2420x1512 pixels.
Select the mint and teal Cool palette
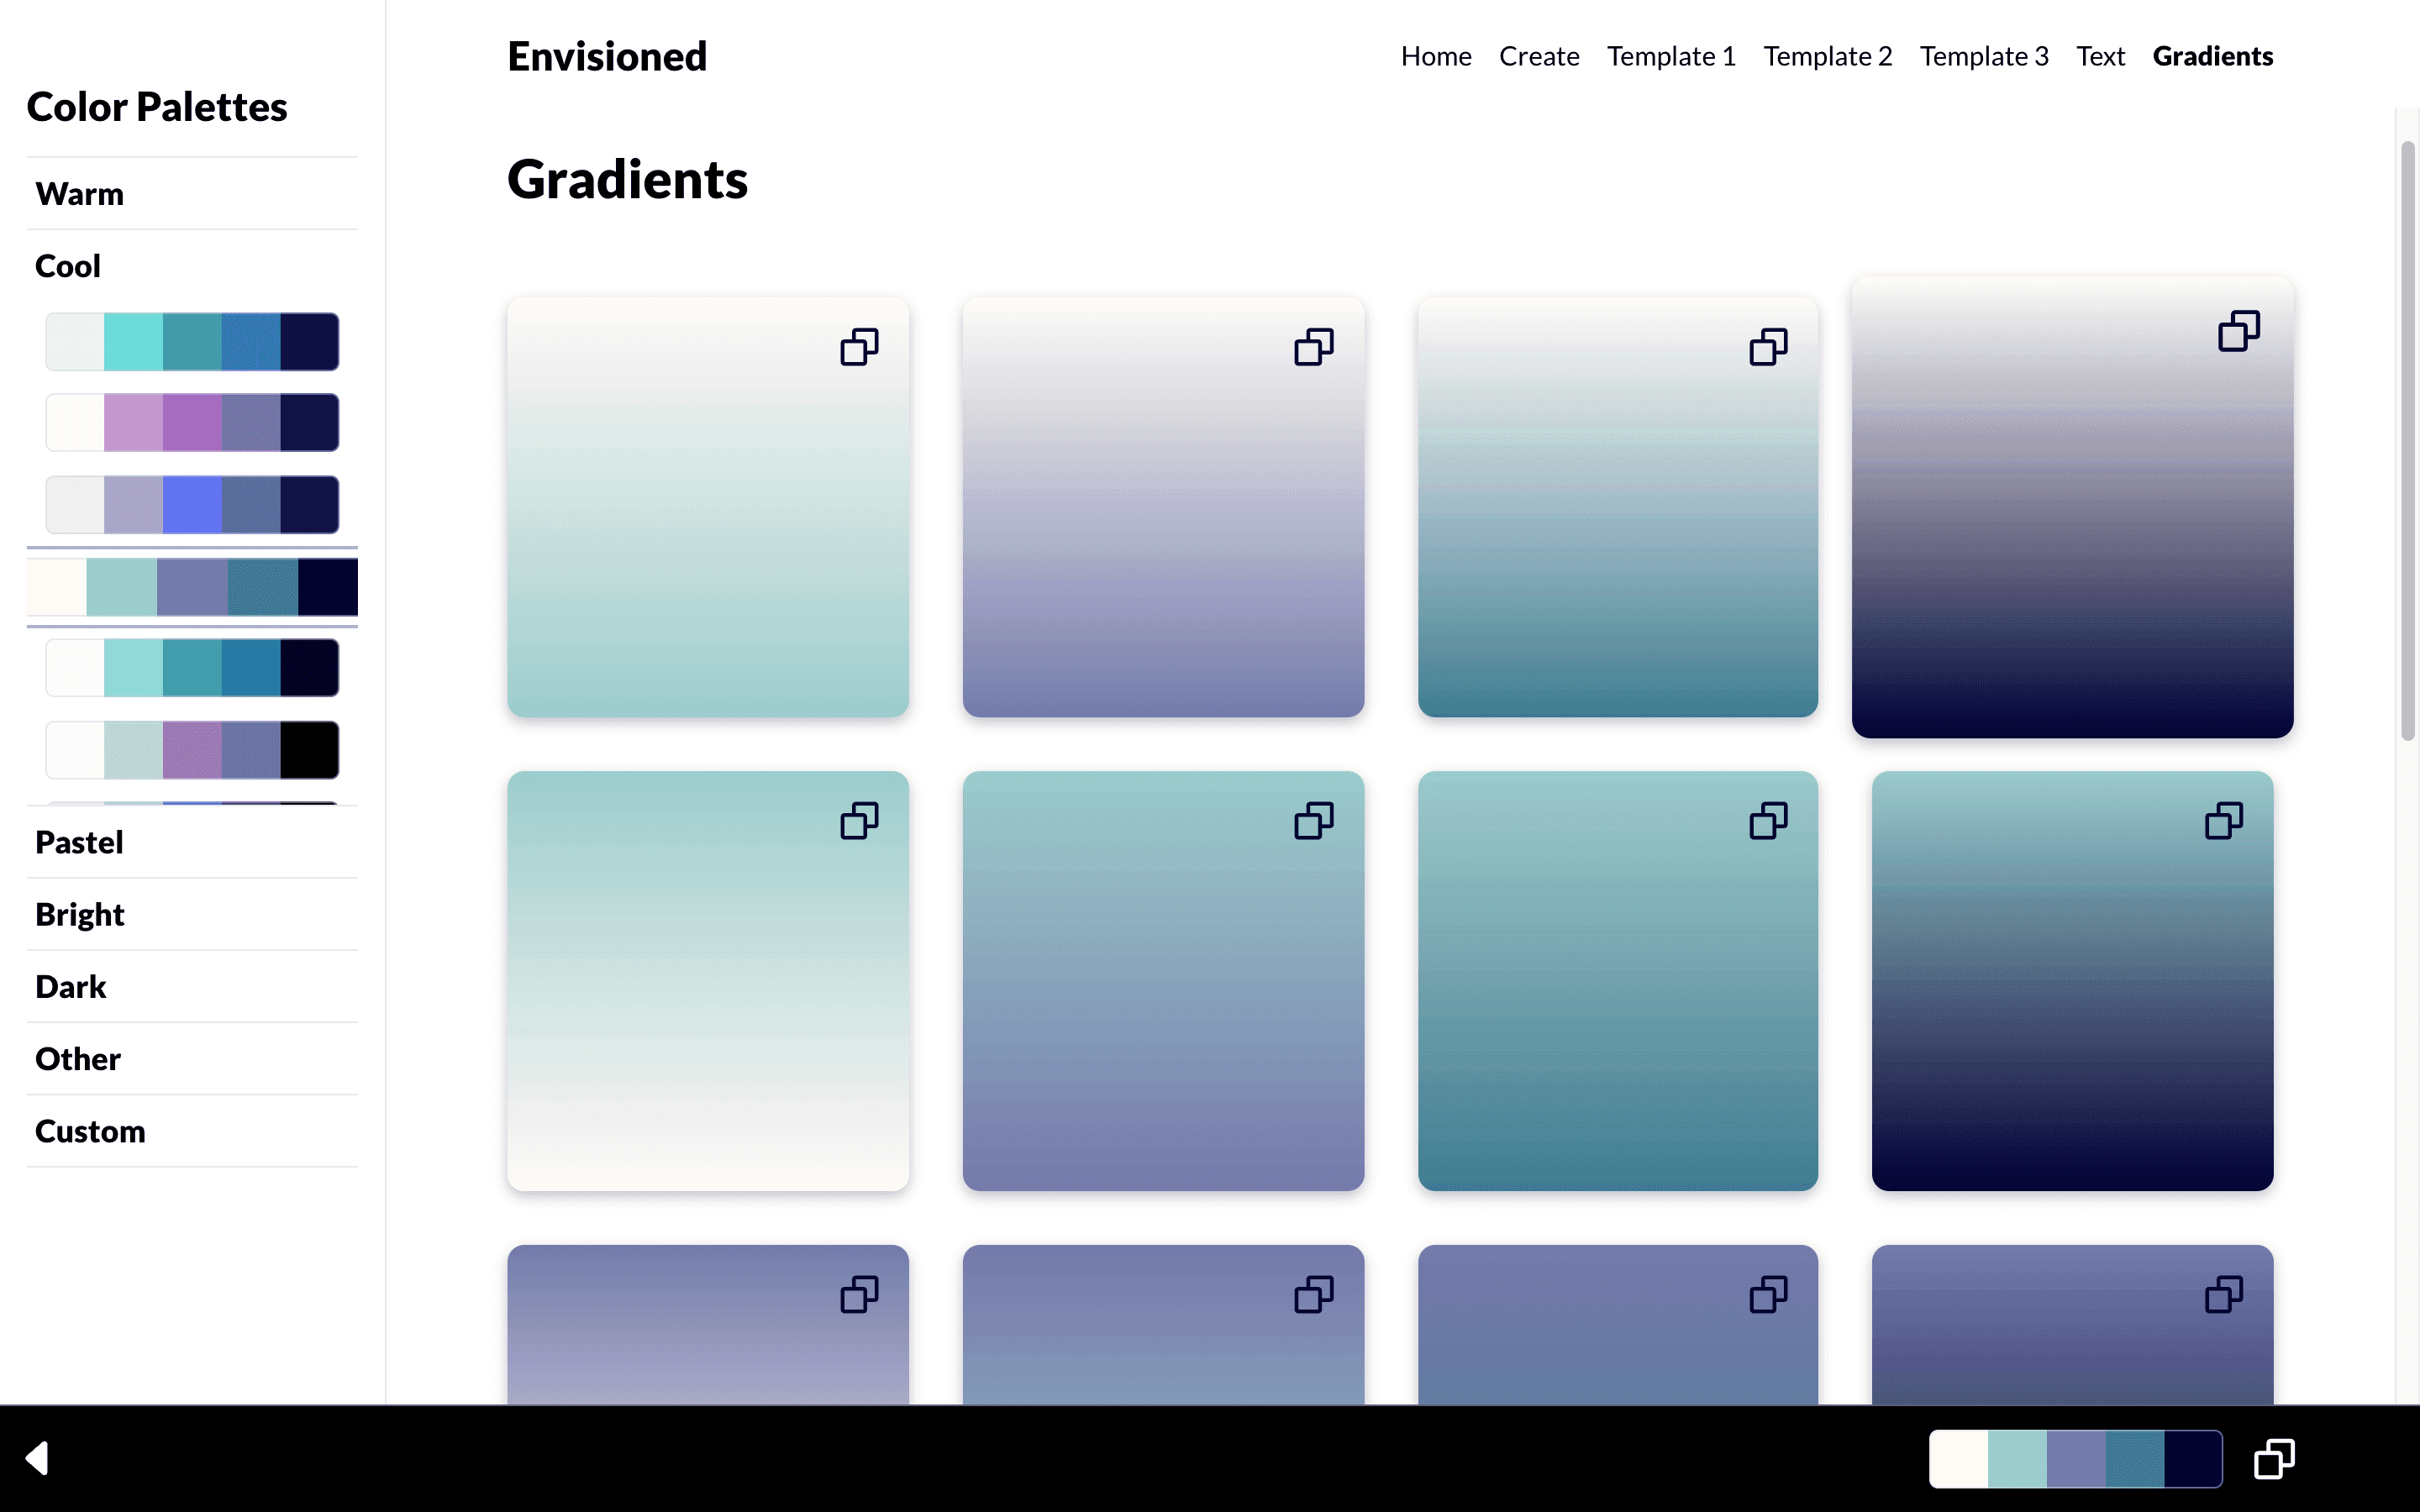click(x=192, y=668)
